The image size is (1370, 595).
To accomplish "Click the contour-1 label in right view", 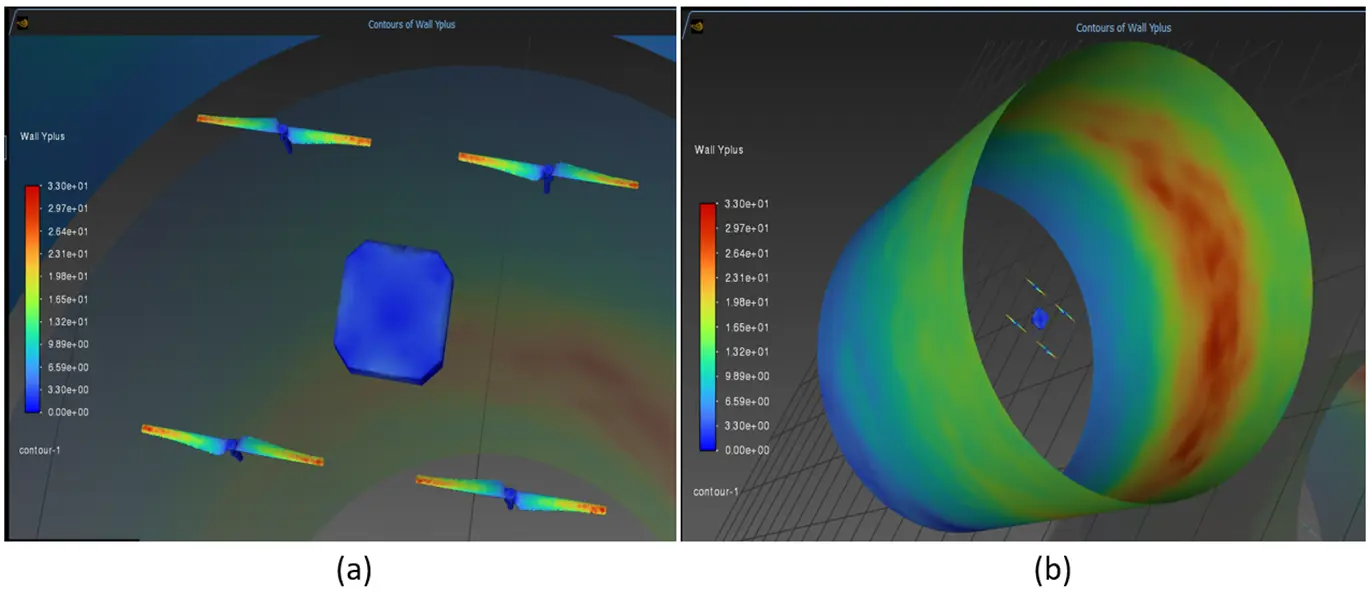I will (x=715, y=492).
